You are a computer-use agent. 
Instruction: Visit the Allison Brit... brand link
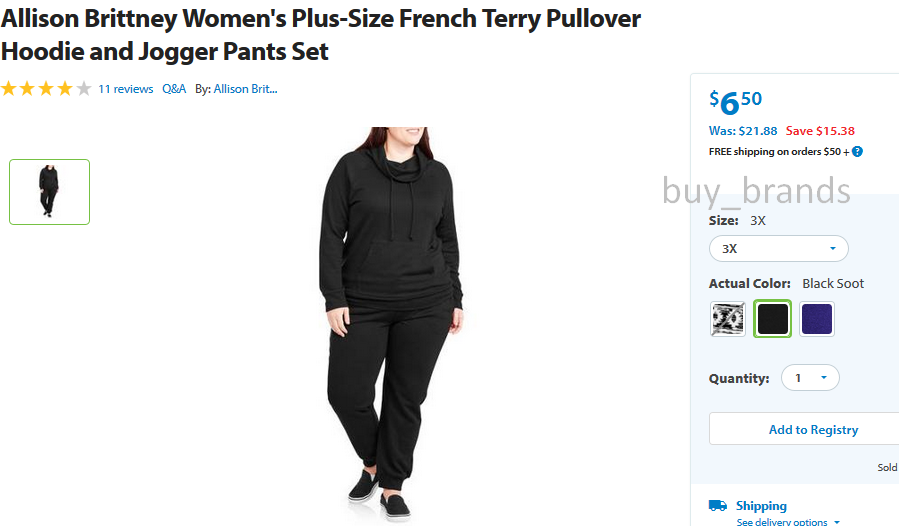point(245,89)
